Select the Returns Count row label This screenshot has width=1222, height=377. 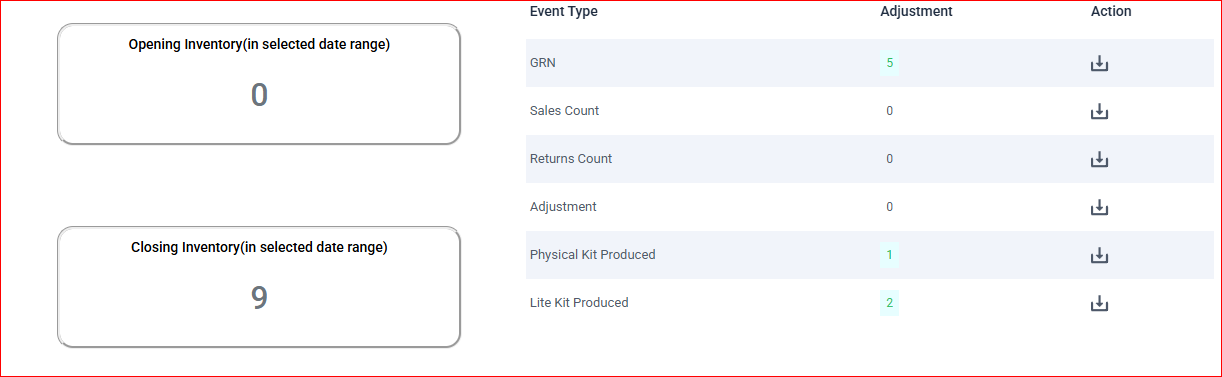(571, 159)
